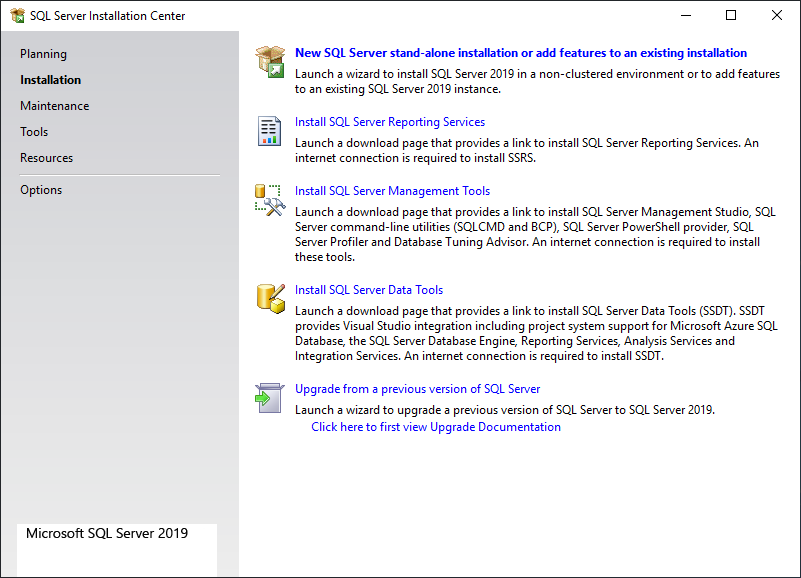
Task: Open the Planning section
Action: (43, 54)
